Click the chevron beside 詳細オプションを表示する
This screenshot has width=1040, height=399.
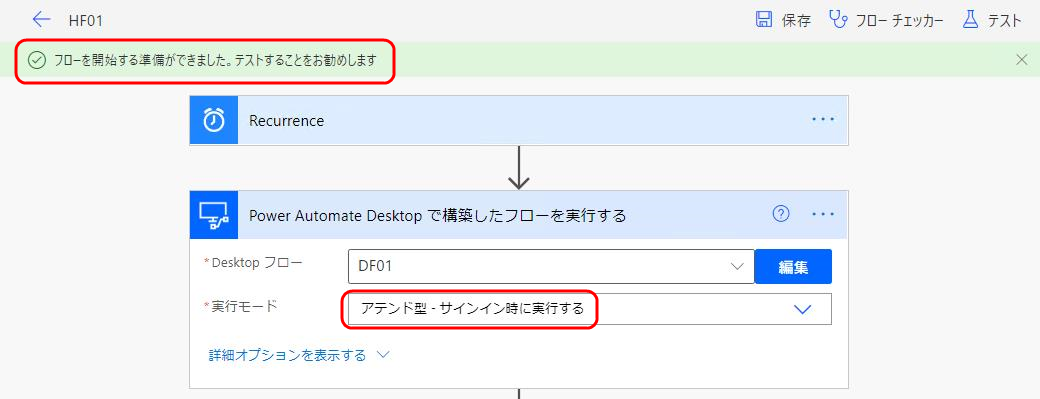coord(383,355)
